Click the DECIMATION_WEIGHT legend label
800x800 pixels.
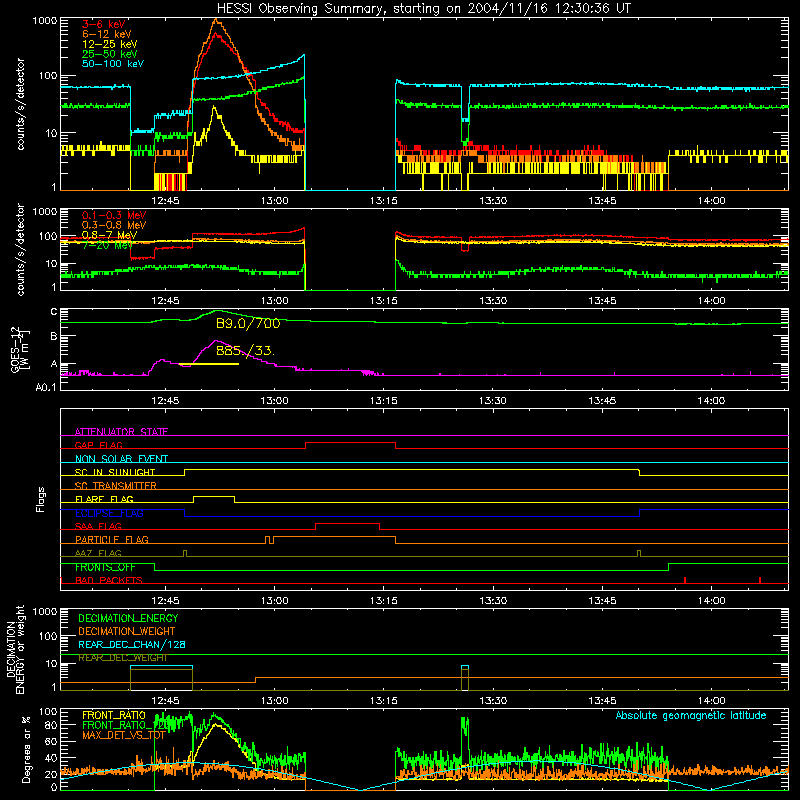(127, 632)
